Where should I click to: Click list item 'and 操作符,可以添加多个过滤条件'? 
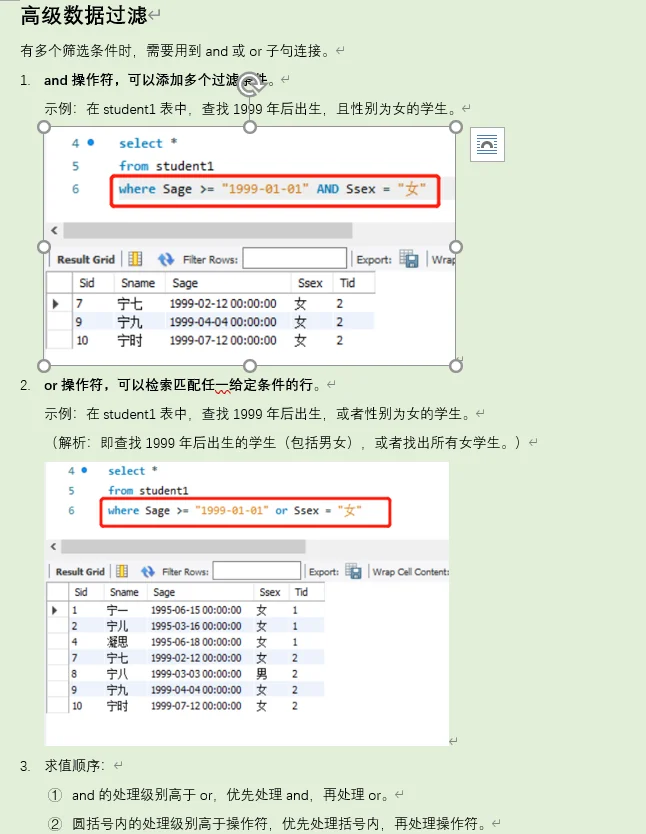[x=160, y=80]
